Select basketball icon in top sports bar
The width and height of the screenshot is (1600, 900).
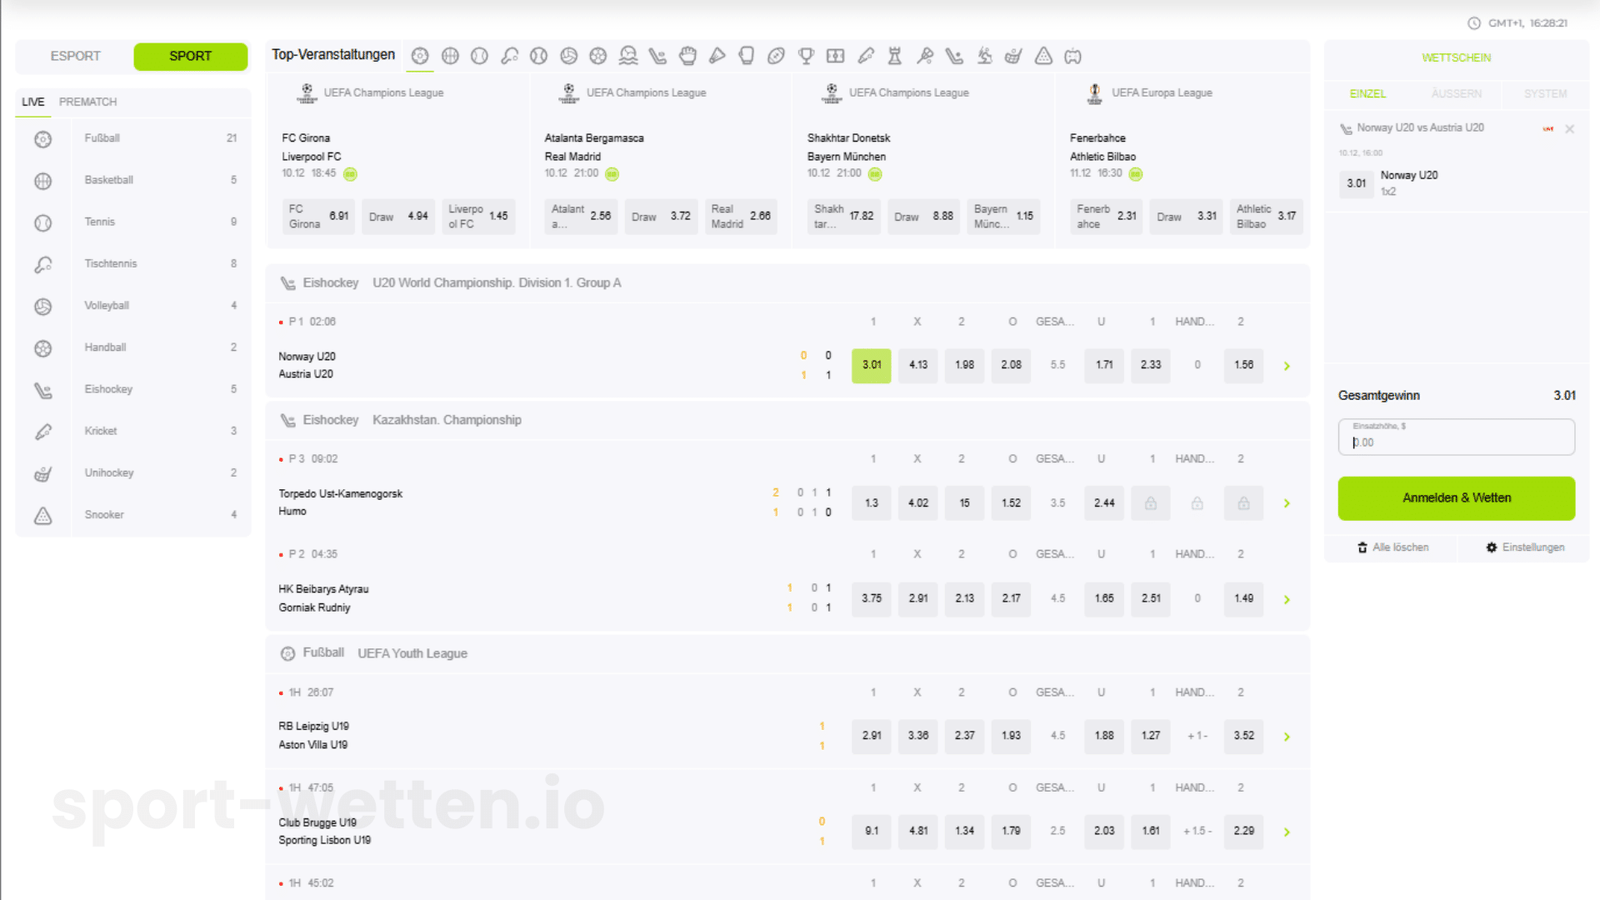(450, 56)
